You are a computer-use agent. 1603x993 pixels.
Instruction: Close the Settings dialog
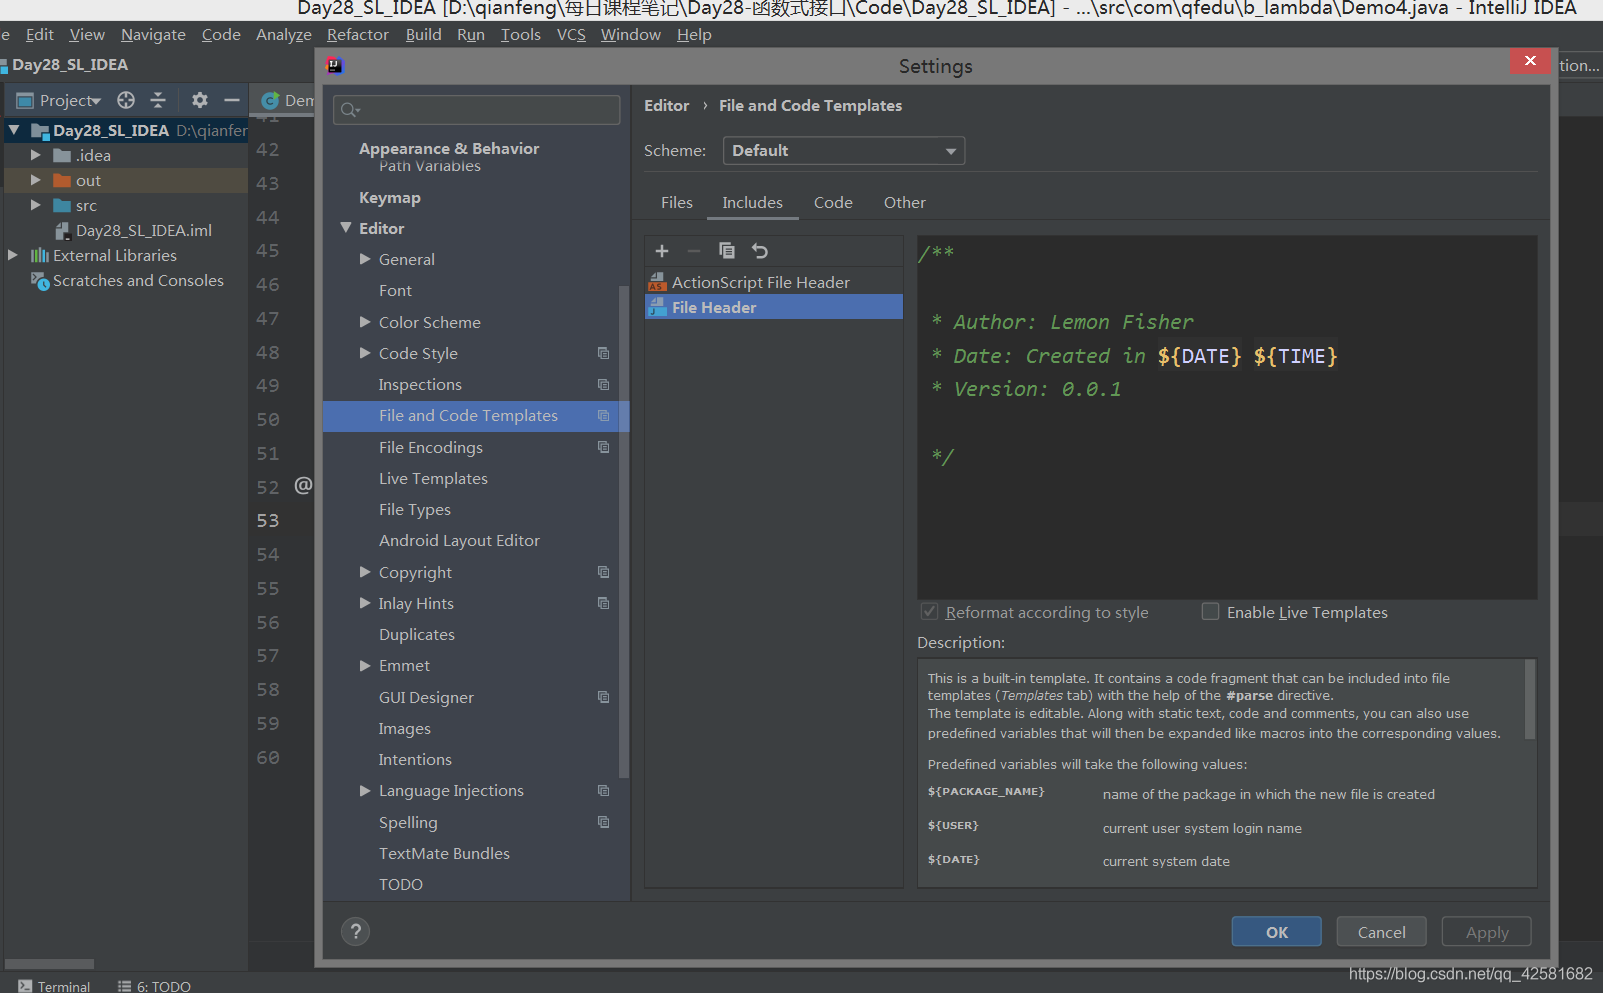coord(1530,61)
